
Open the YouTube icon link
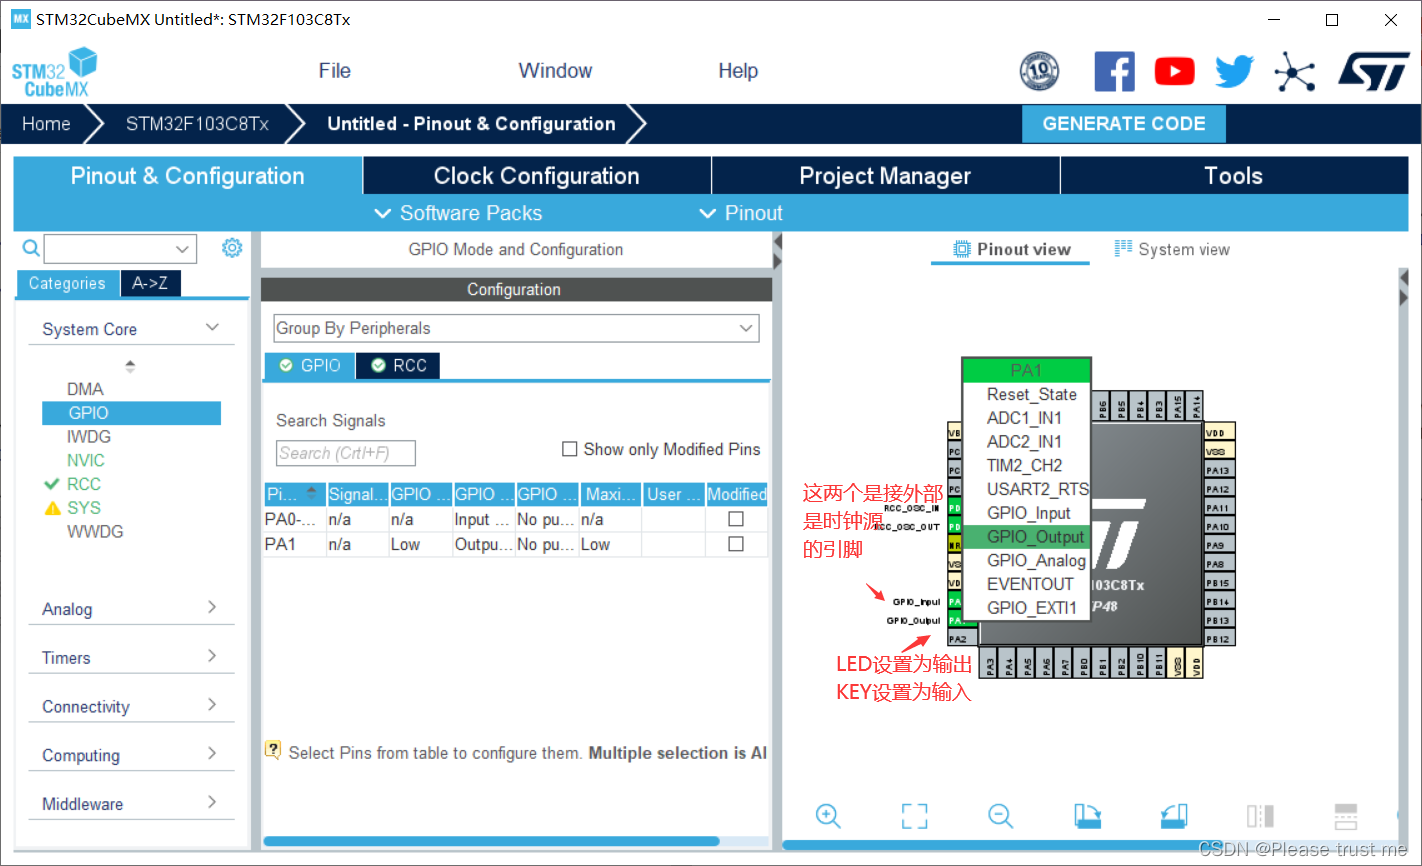coord(1174,72)
